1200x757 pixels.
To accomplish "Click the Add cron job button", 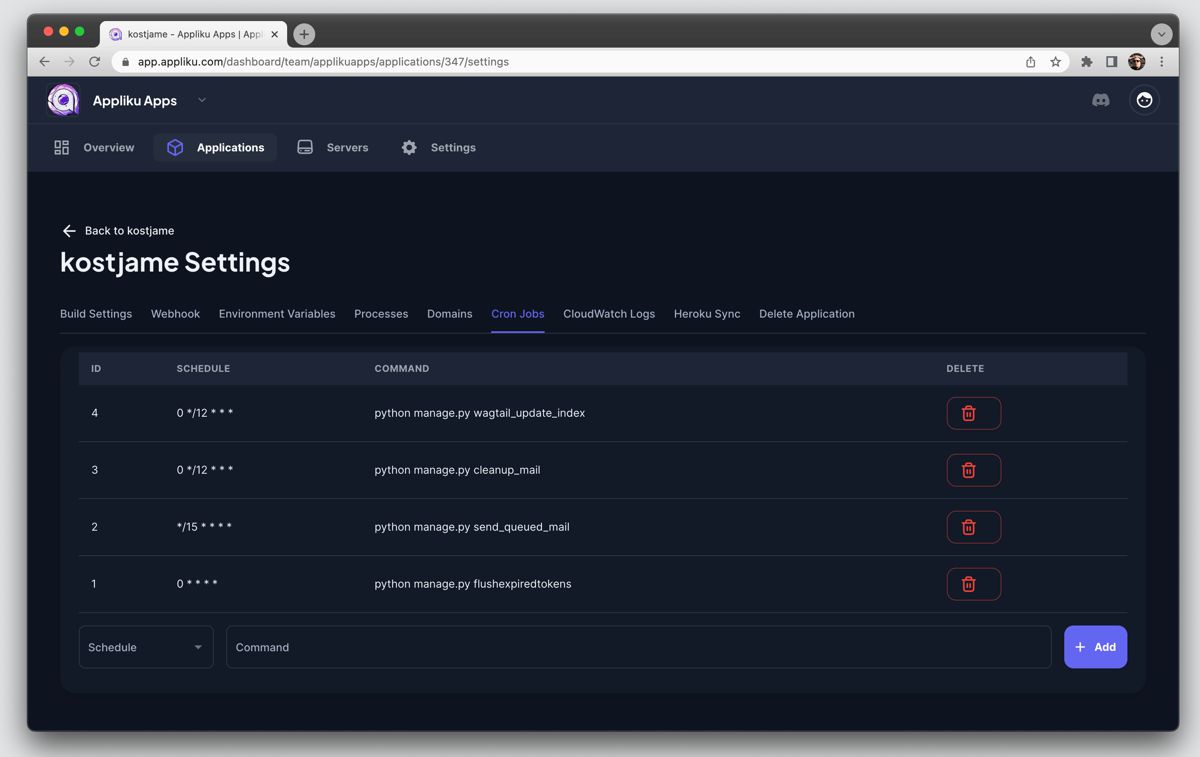I will (1095, 647).
